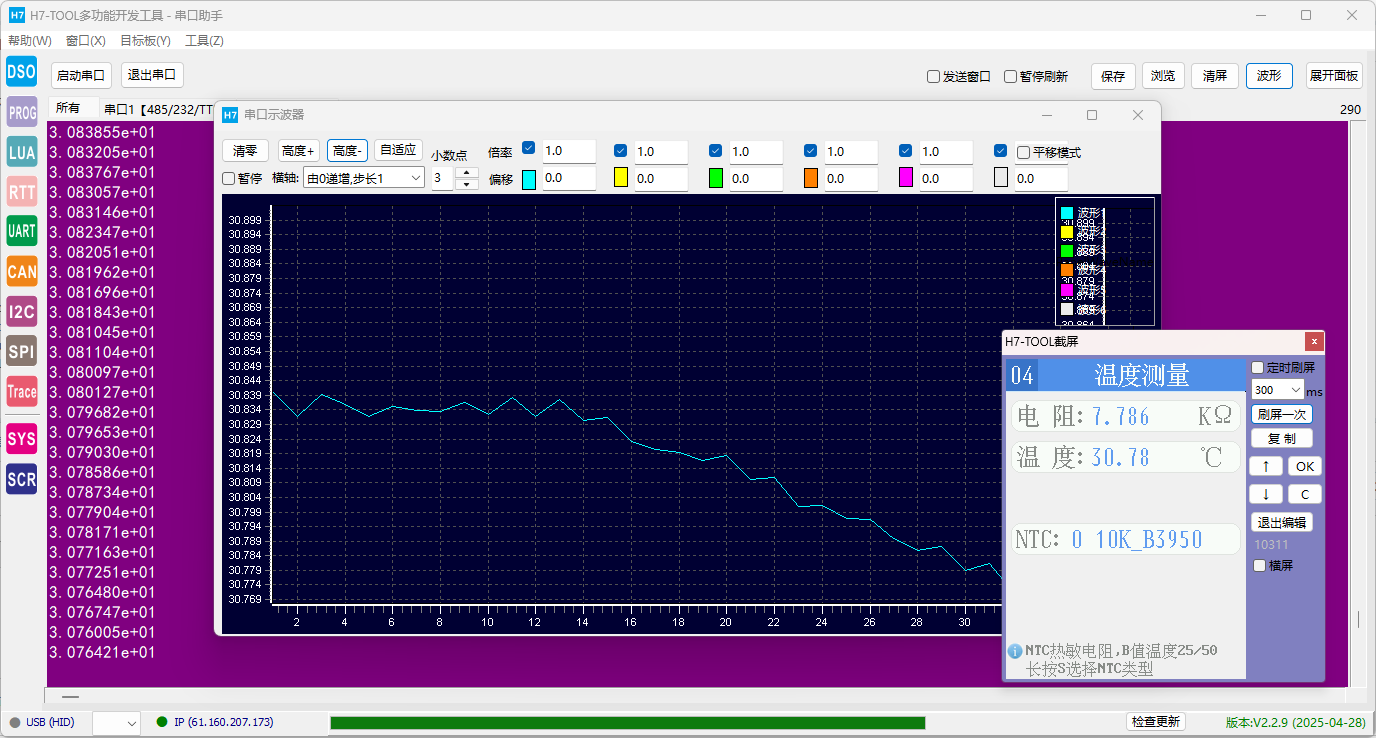The height and width of the screenshot is (738, 1376).
Task: Uncheck the magenta waveform channel checkbox
Action: click(905, 150)
